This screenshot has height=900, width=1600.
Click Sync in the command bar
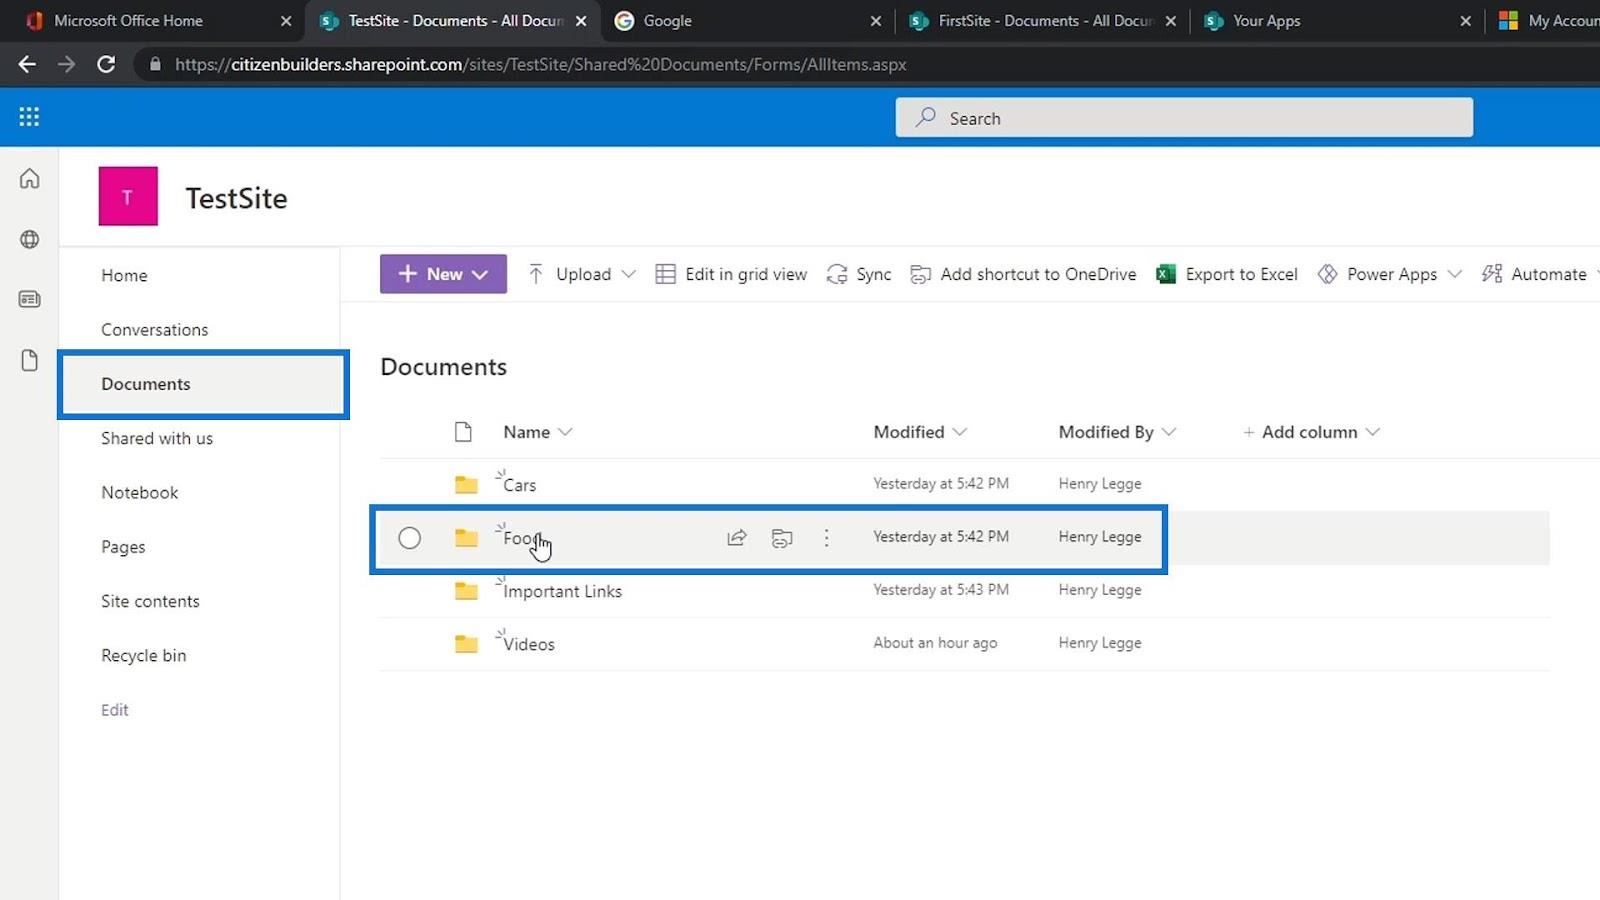coord(859,274)
